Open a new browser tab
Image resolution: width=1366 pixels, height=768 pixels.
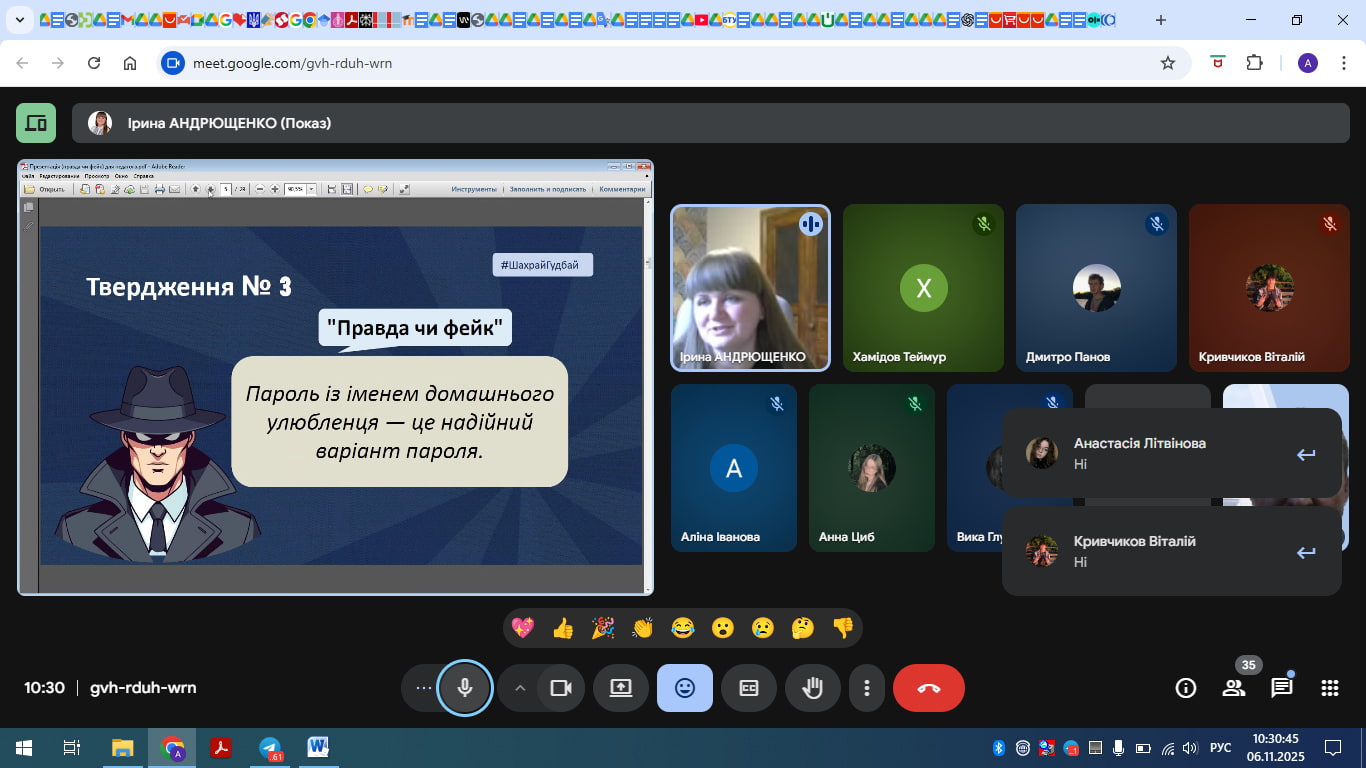click(1160, 20)
